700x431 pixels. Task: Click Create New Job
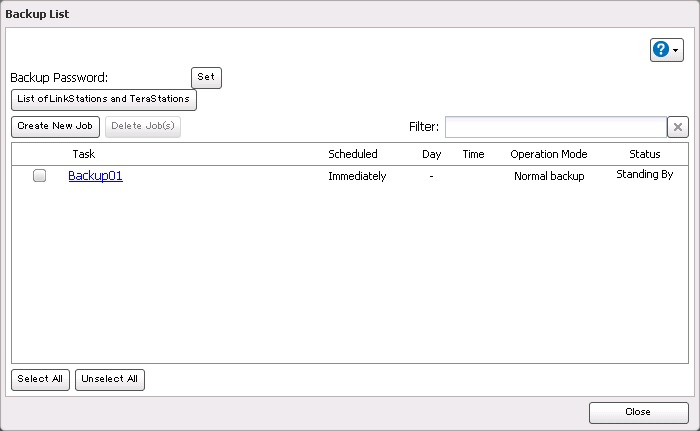[x=55, y=127]
